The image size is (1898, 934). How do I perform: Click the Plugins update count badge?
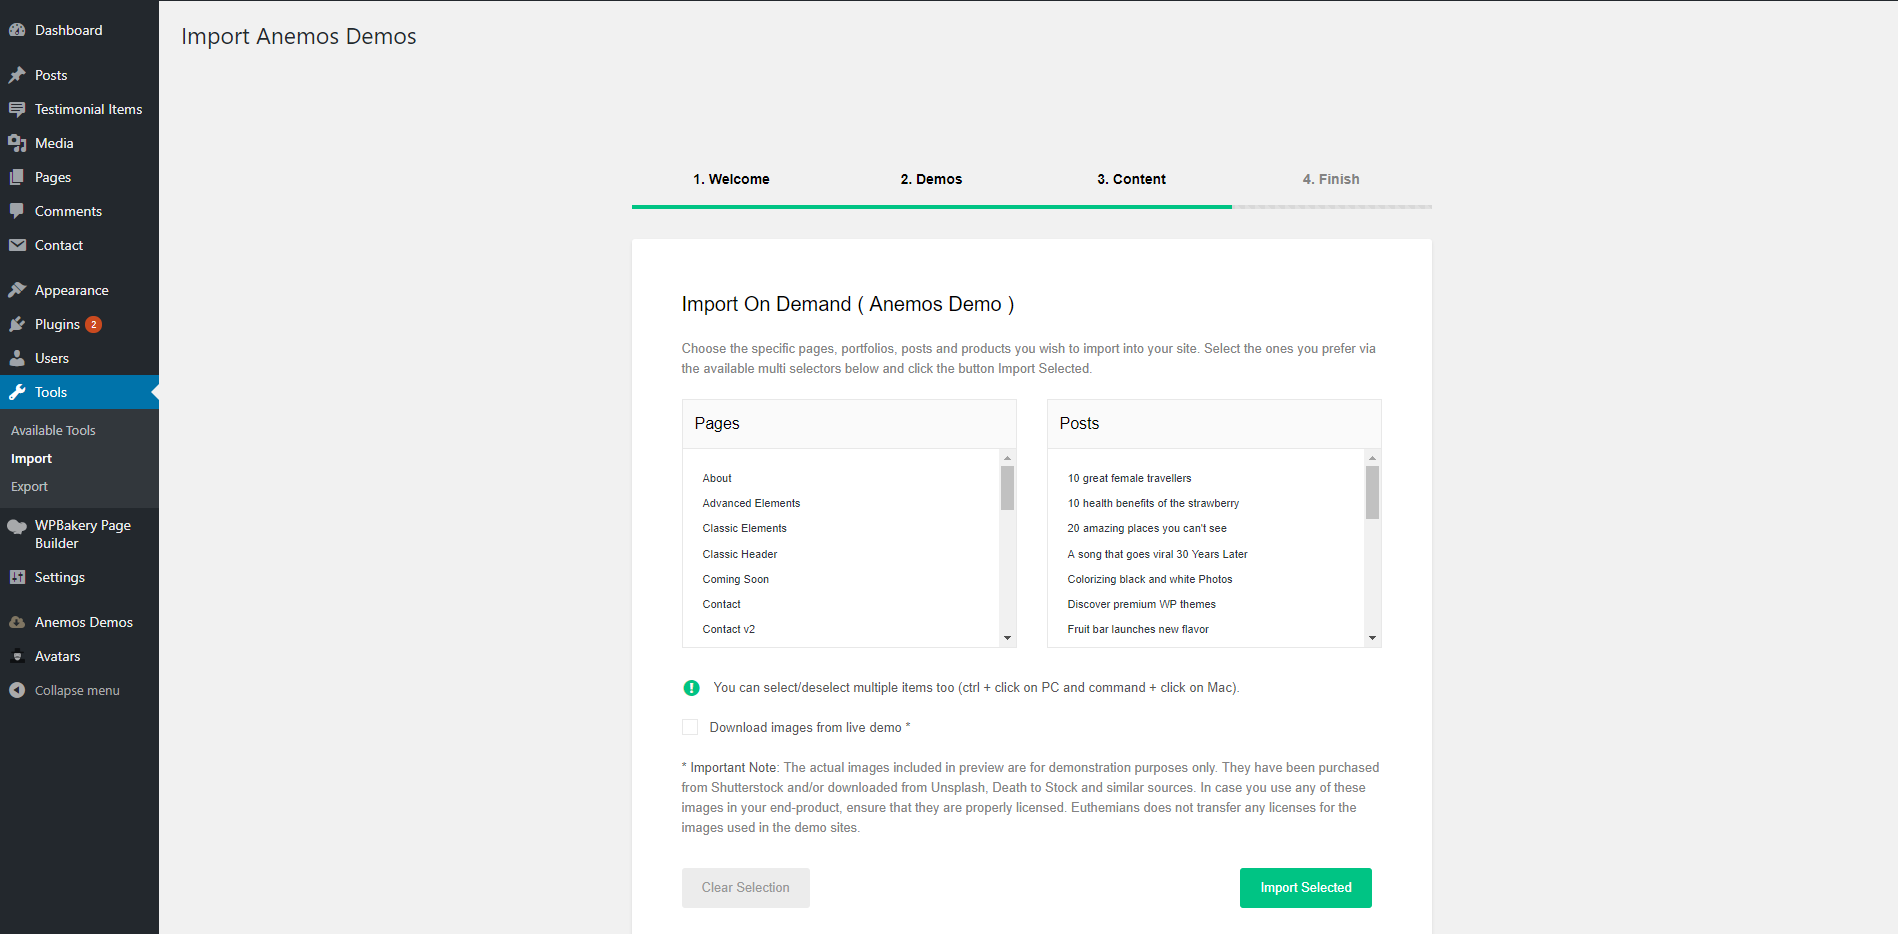(93, 324)
